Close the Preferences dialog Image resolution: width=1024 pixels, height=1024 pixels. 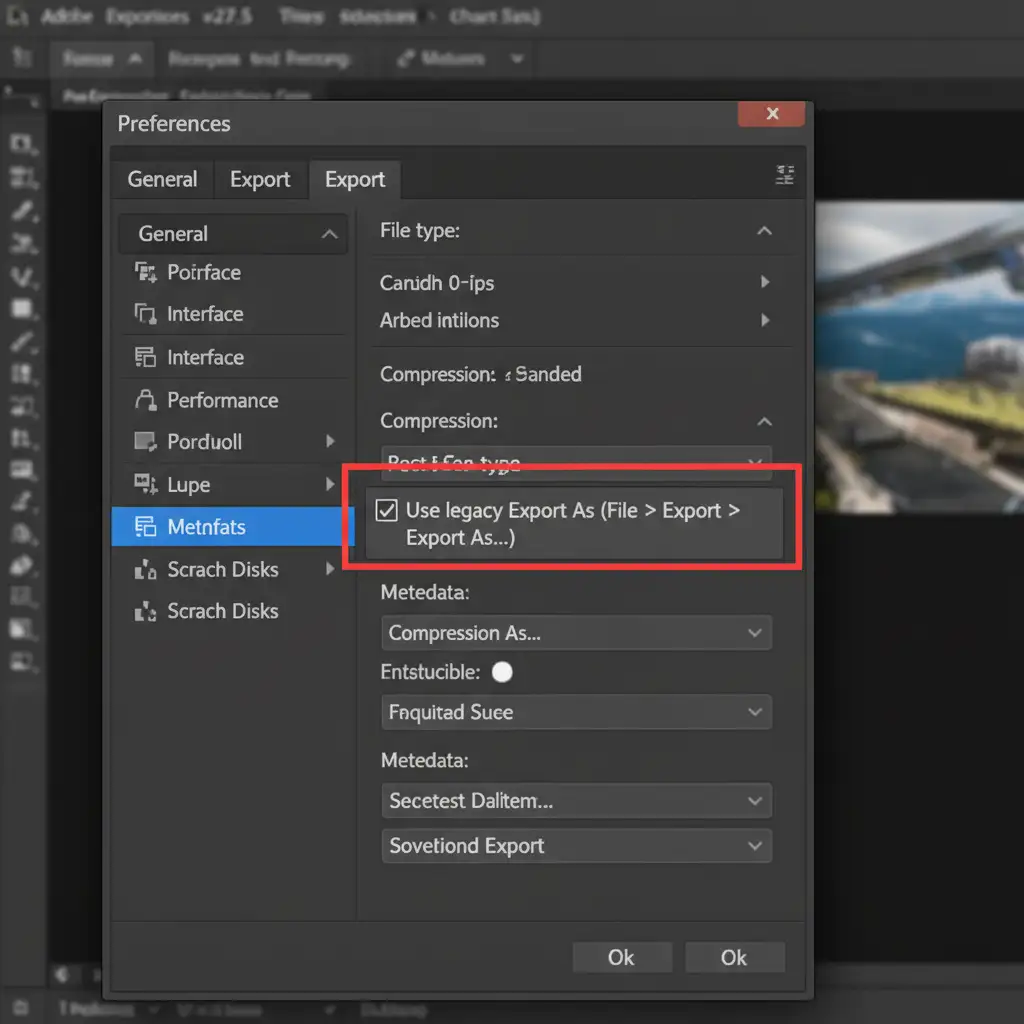click(x=771, y=114)
